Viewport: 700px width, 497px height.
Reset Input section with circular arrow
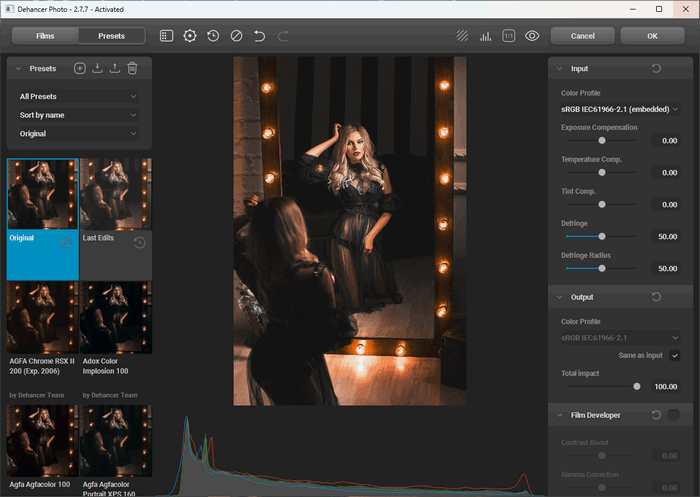coord(655,69)
